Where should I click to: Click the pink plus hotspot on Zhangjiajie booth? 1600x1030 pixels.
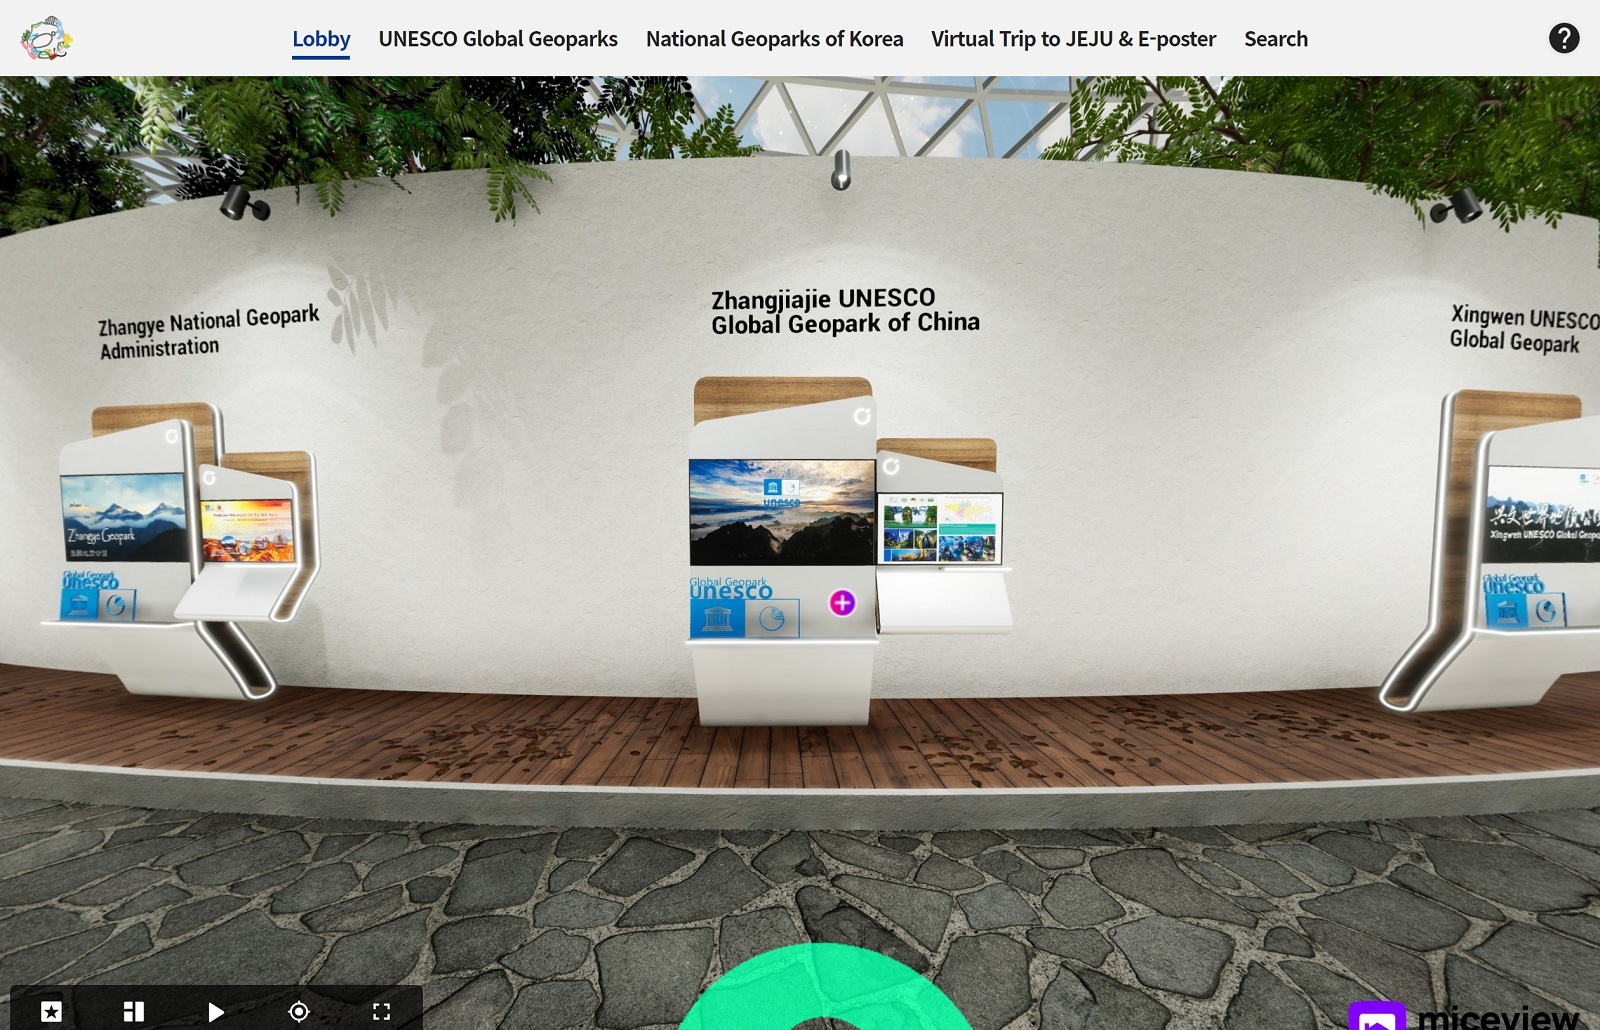[x=842, y=602]
